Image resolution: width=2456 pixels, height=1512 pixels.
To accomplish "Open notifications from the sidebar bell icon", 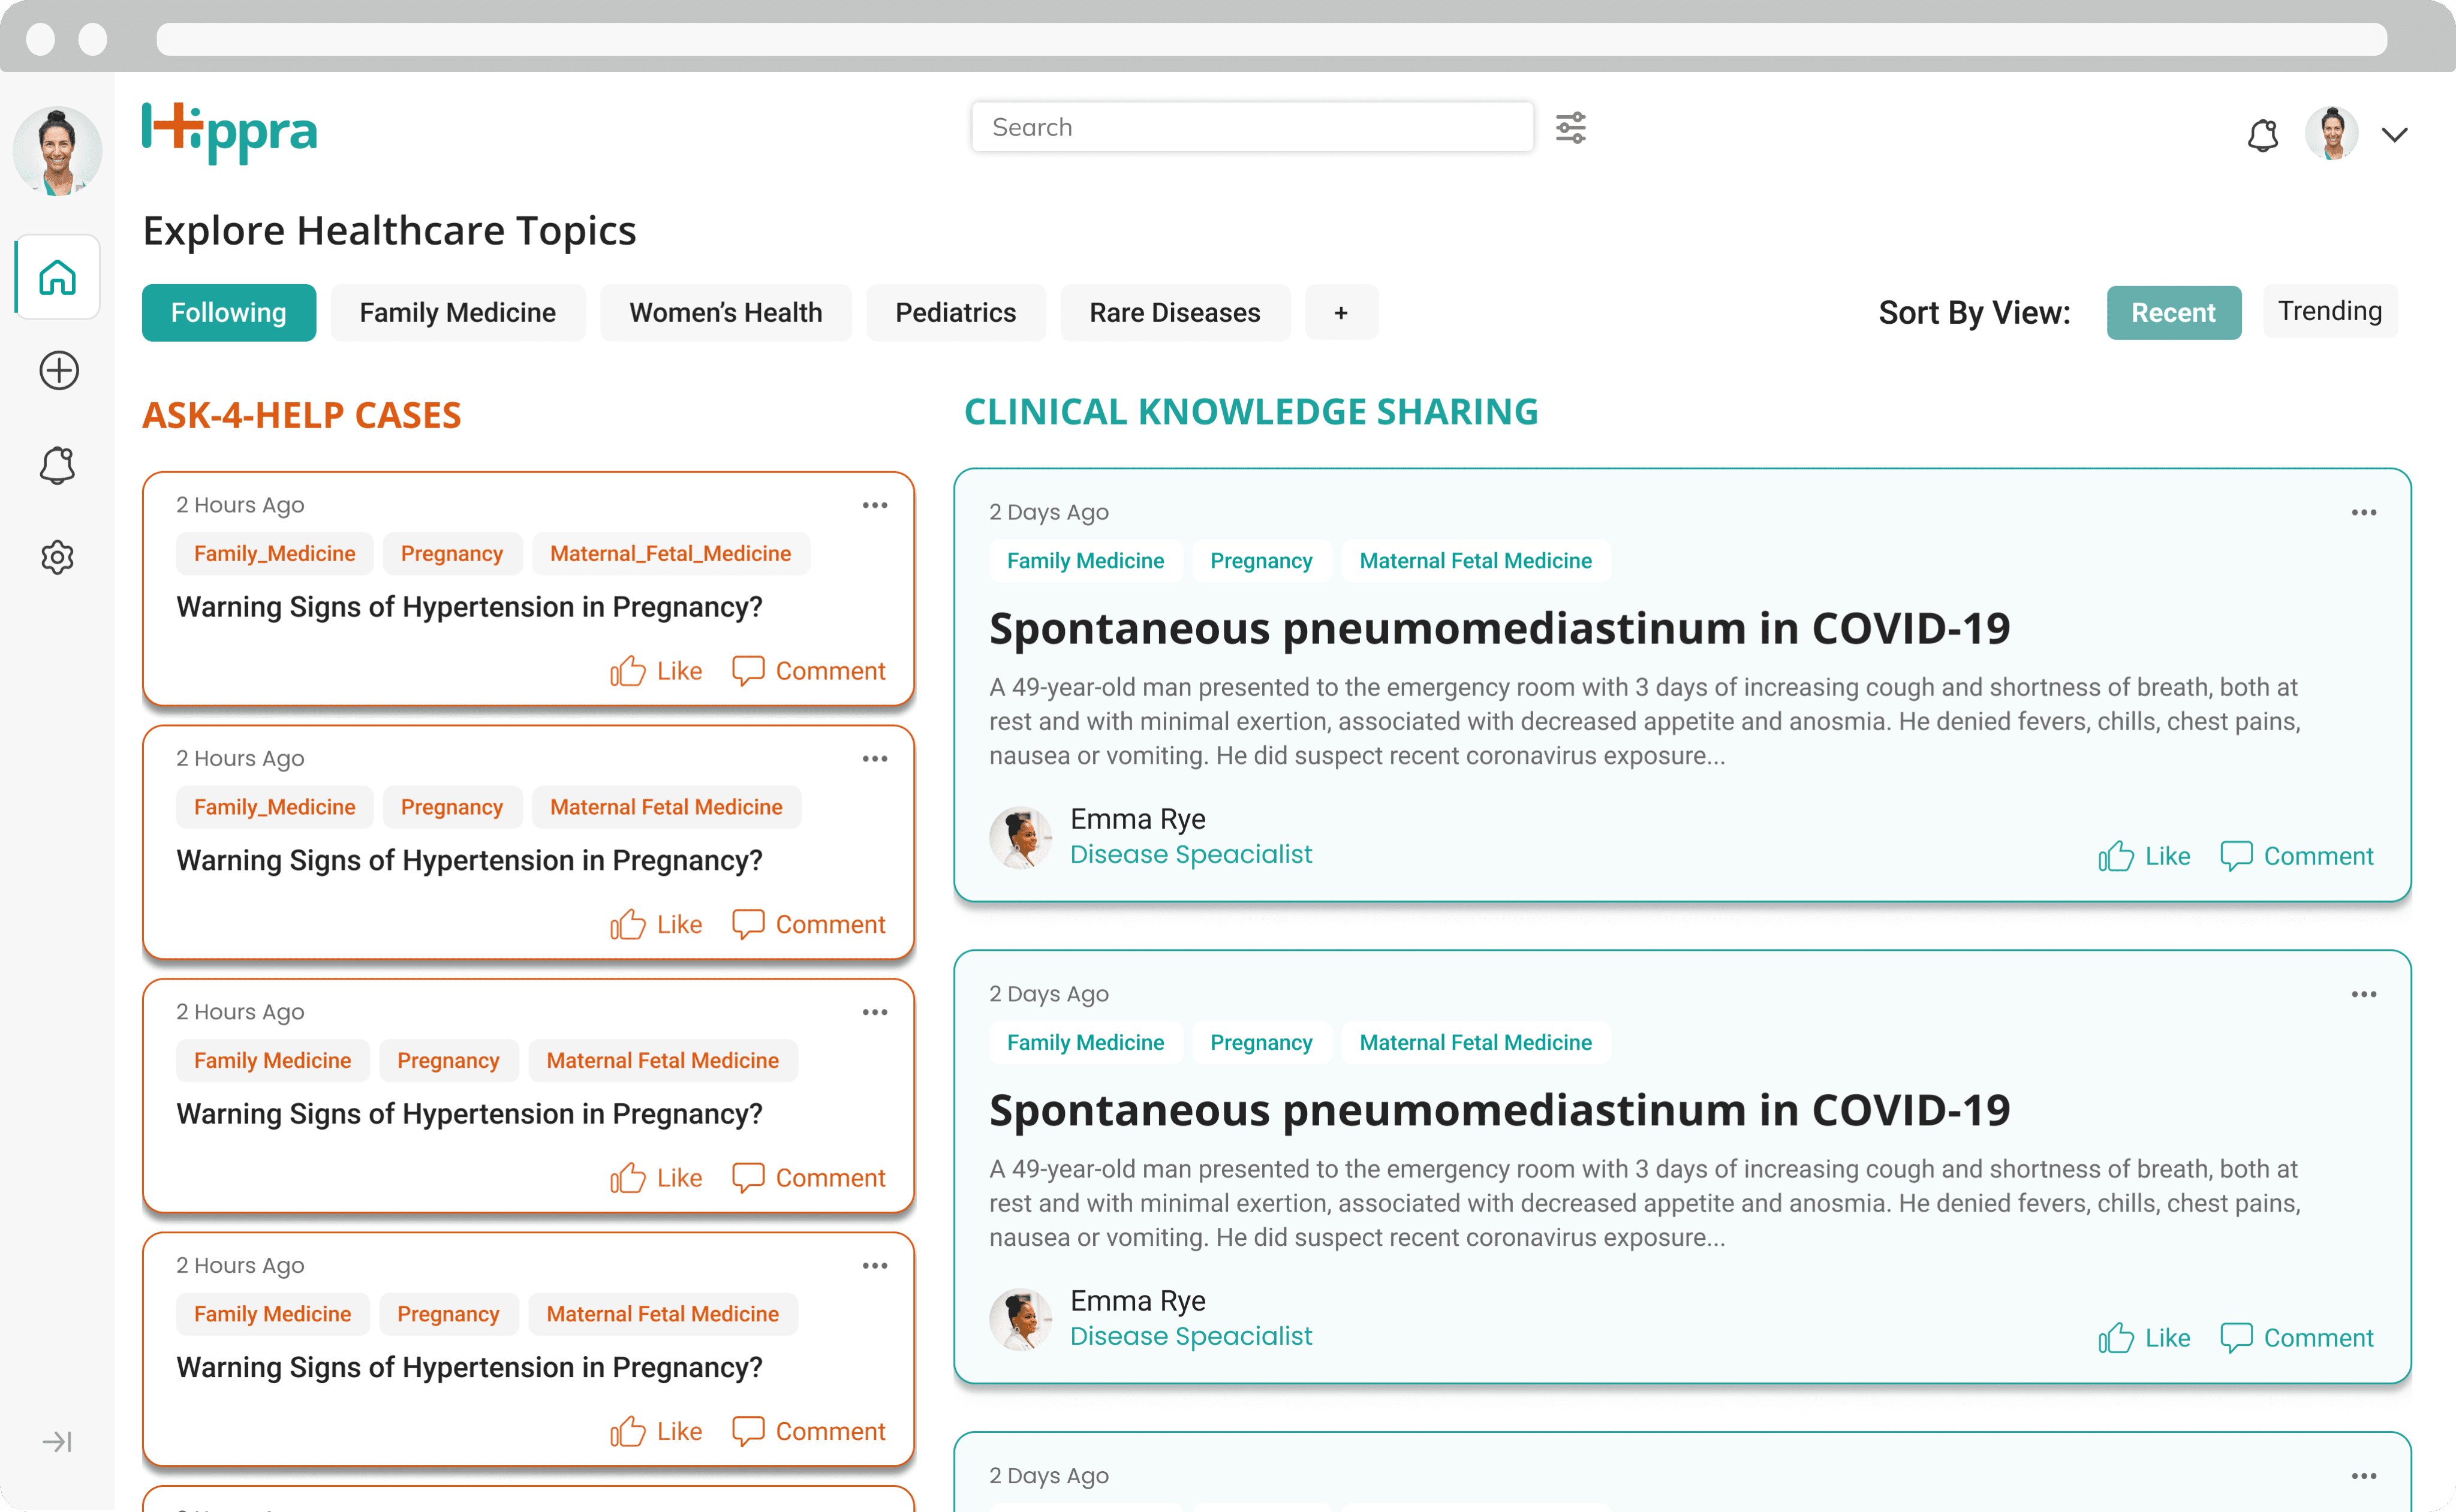I will pos(58,465).
